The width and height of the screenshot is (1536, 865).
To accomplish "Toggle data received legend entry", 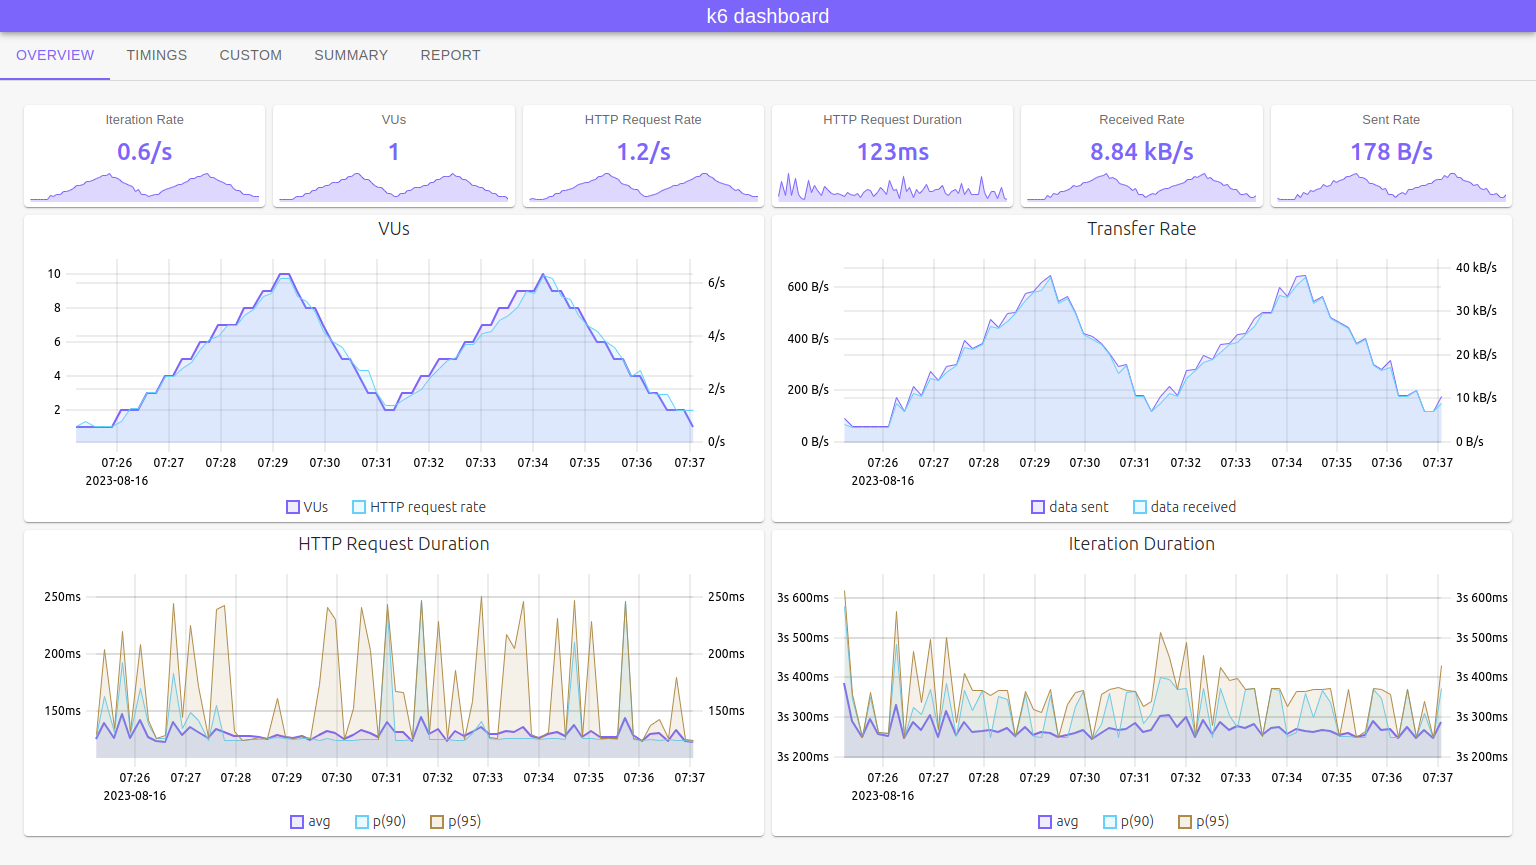I will [x=1185, y=507].
